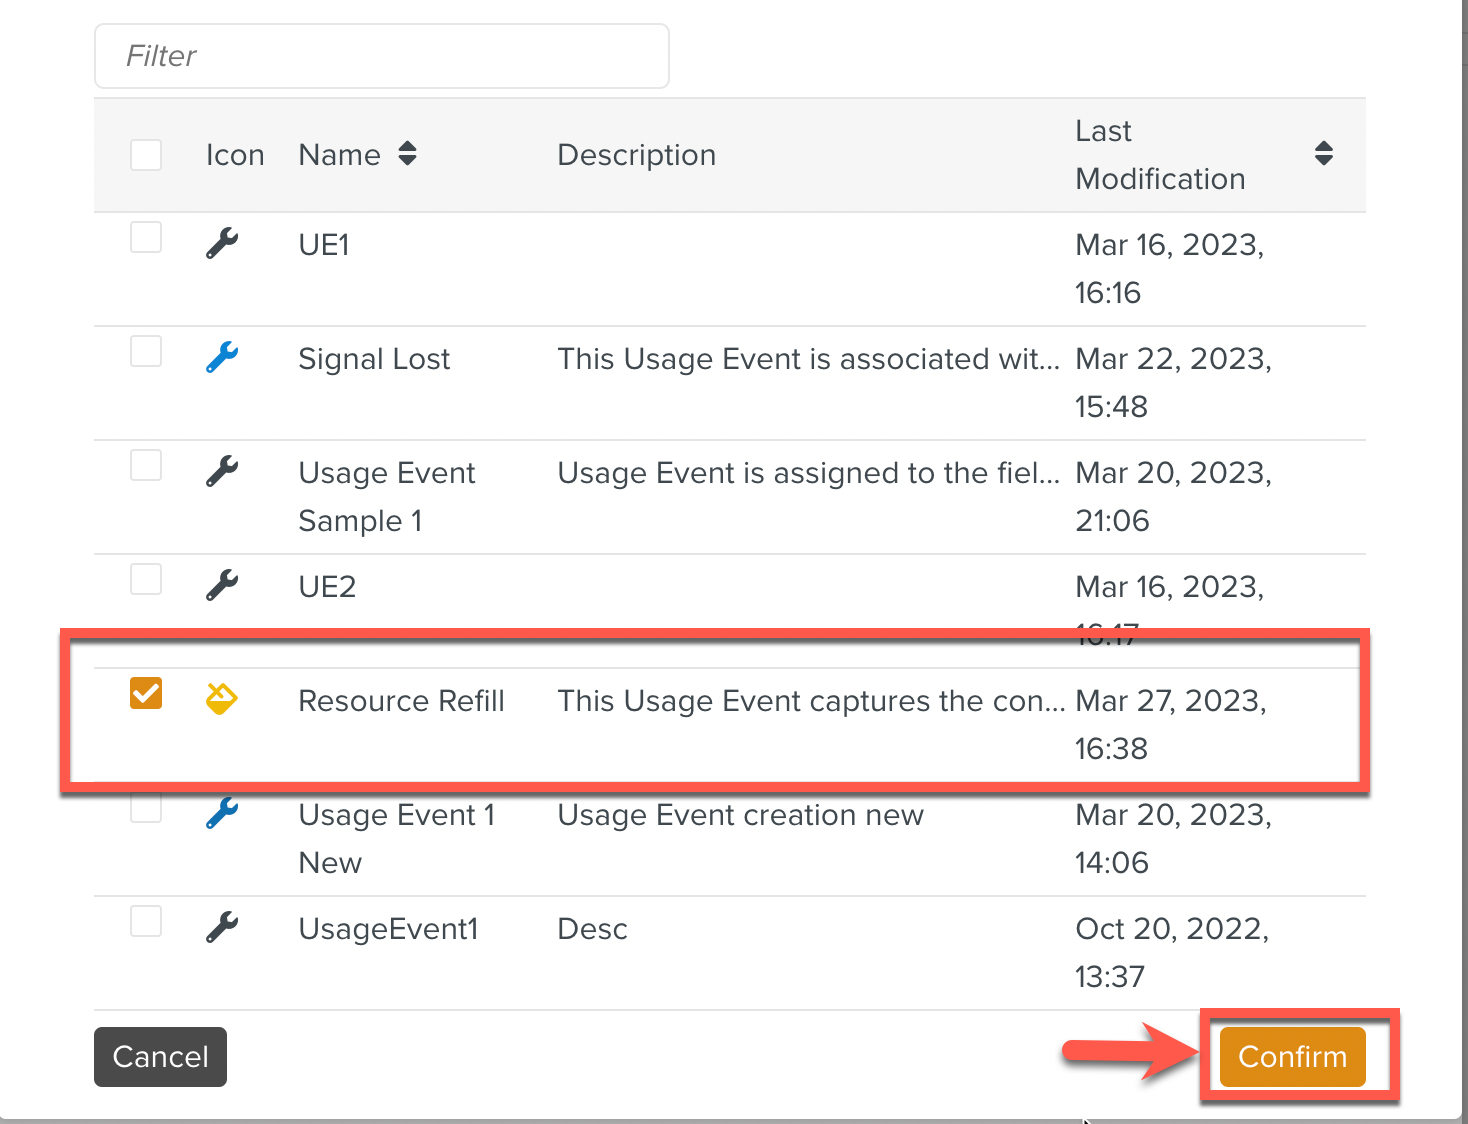
Task: Click the wrench icon for UsageEvent1
Action: pos(221,927)
